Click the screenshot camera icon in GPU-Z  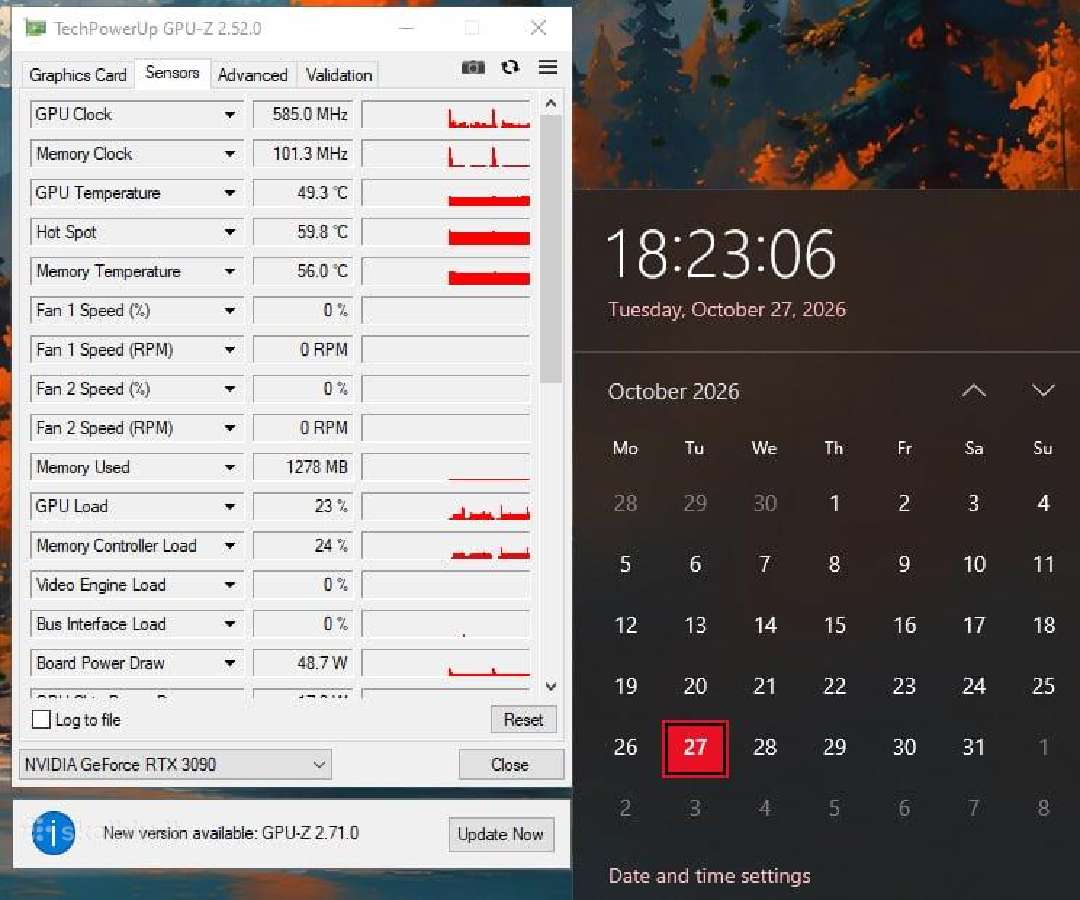click(472, 67)
